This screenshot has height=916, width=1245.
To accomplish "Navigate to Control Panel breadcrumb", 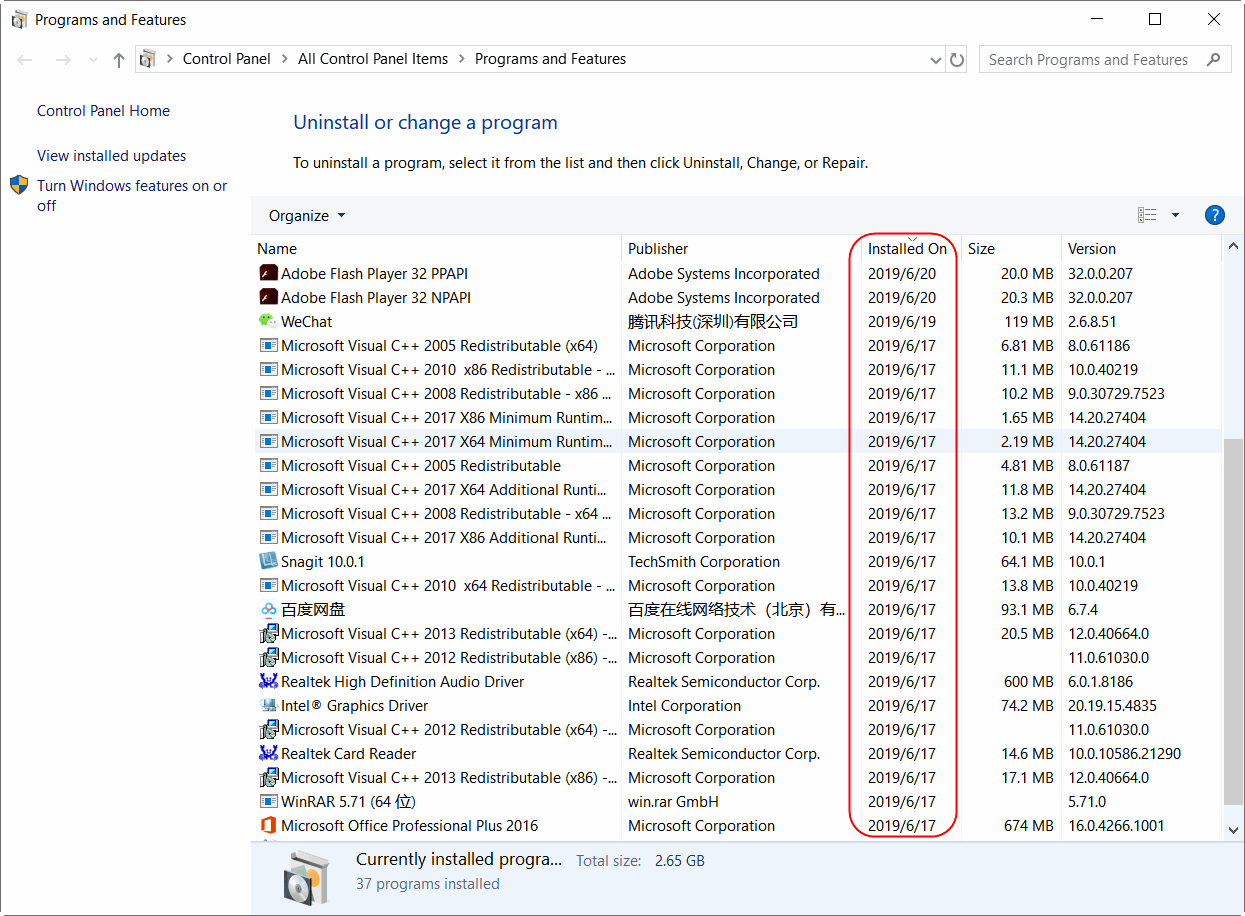I will point(227,59).
